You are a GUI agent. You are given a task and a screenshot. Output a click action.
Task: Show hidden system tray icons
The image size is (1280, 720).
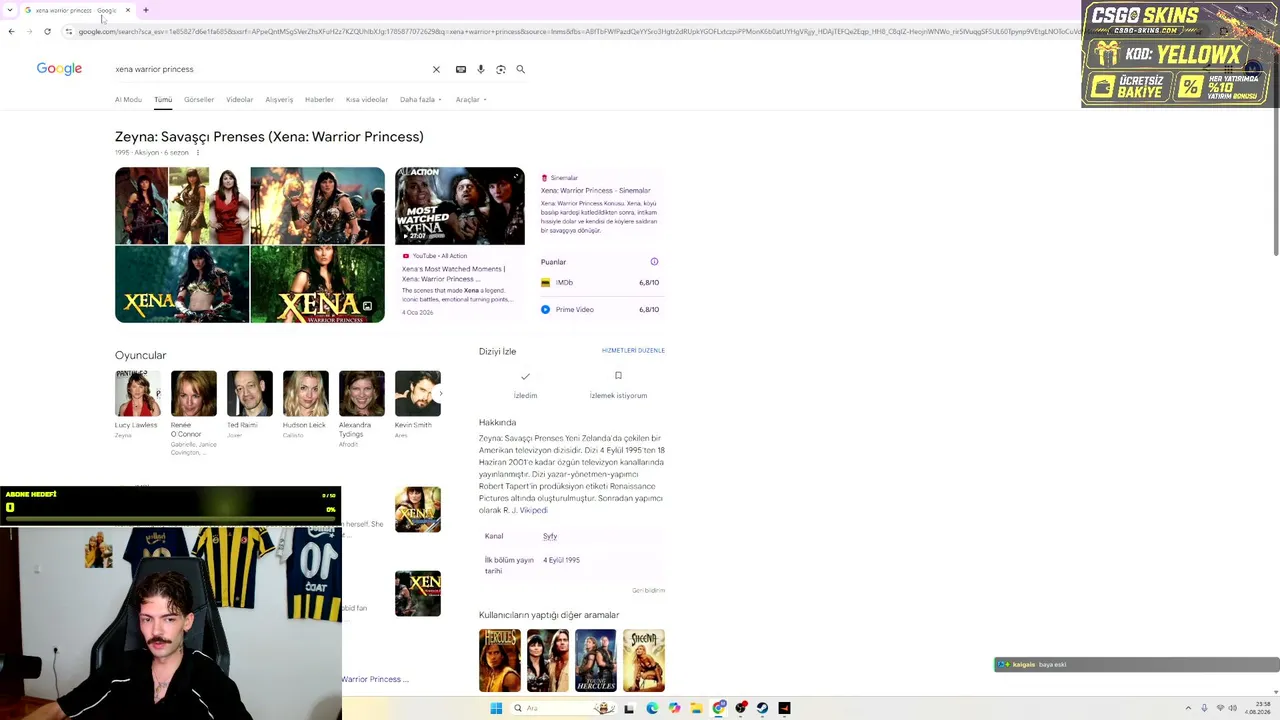click(x=1188, y=708)
